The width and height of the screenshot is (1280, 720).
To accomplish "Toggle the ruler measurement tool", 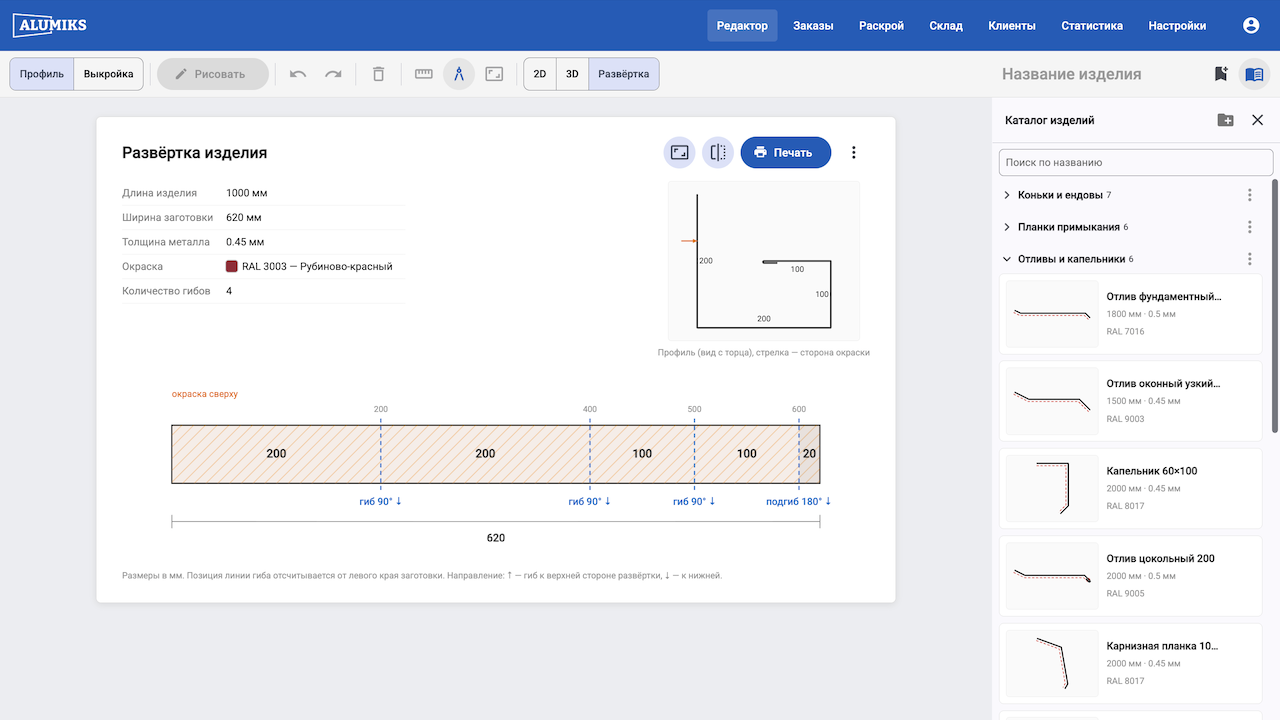I will pos(424,74).
